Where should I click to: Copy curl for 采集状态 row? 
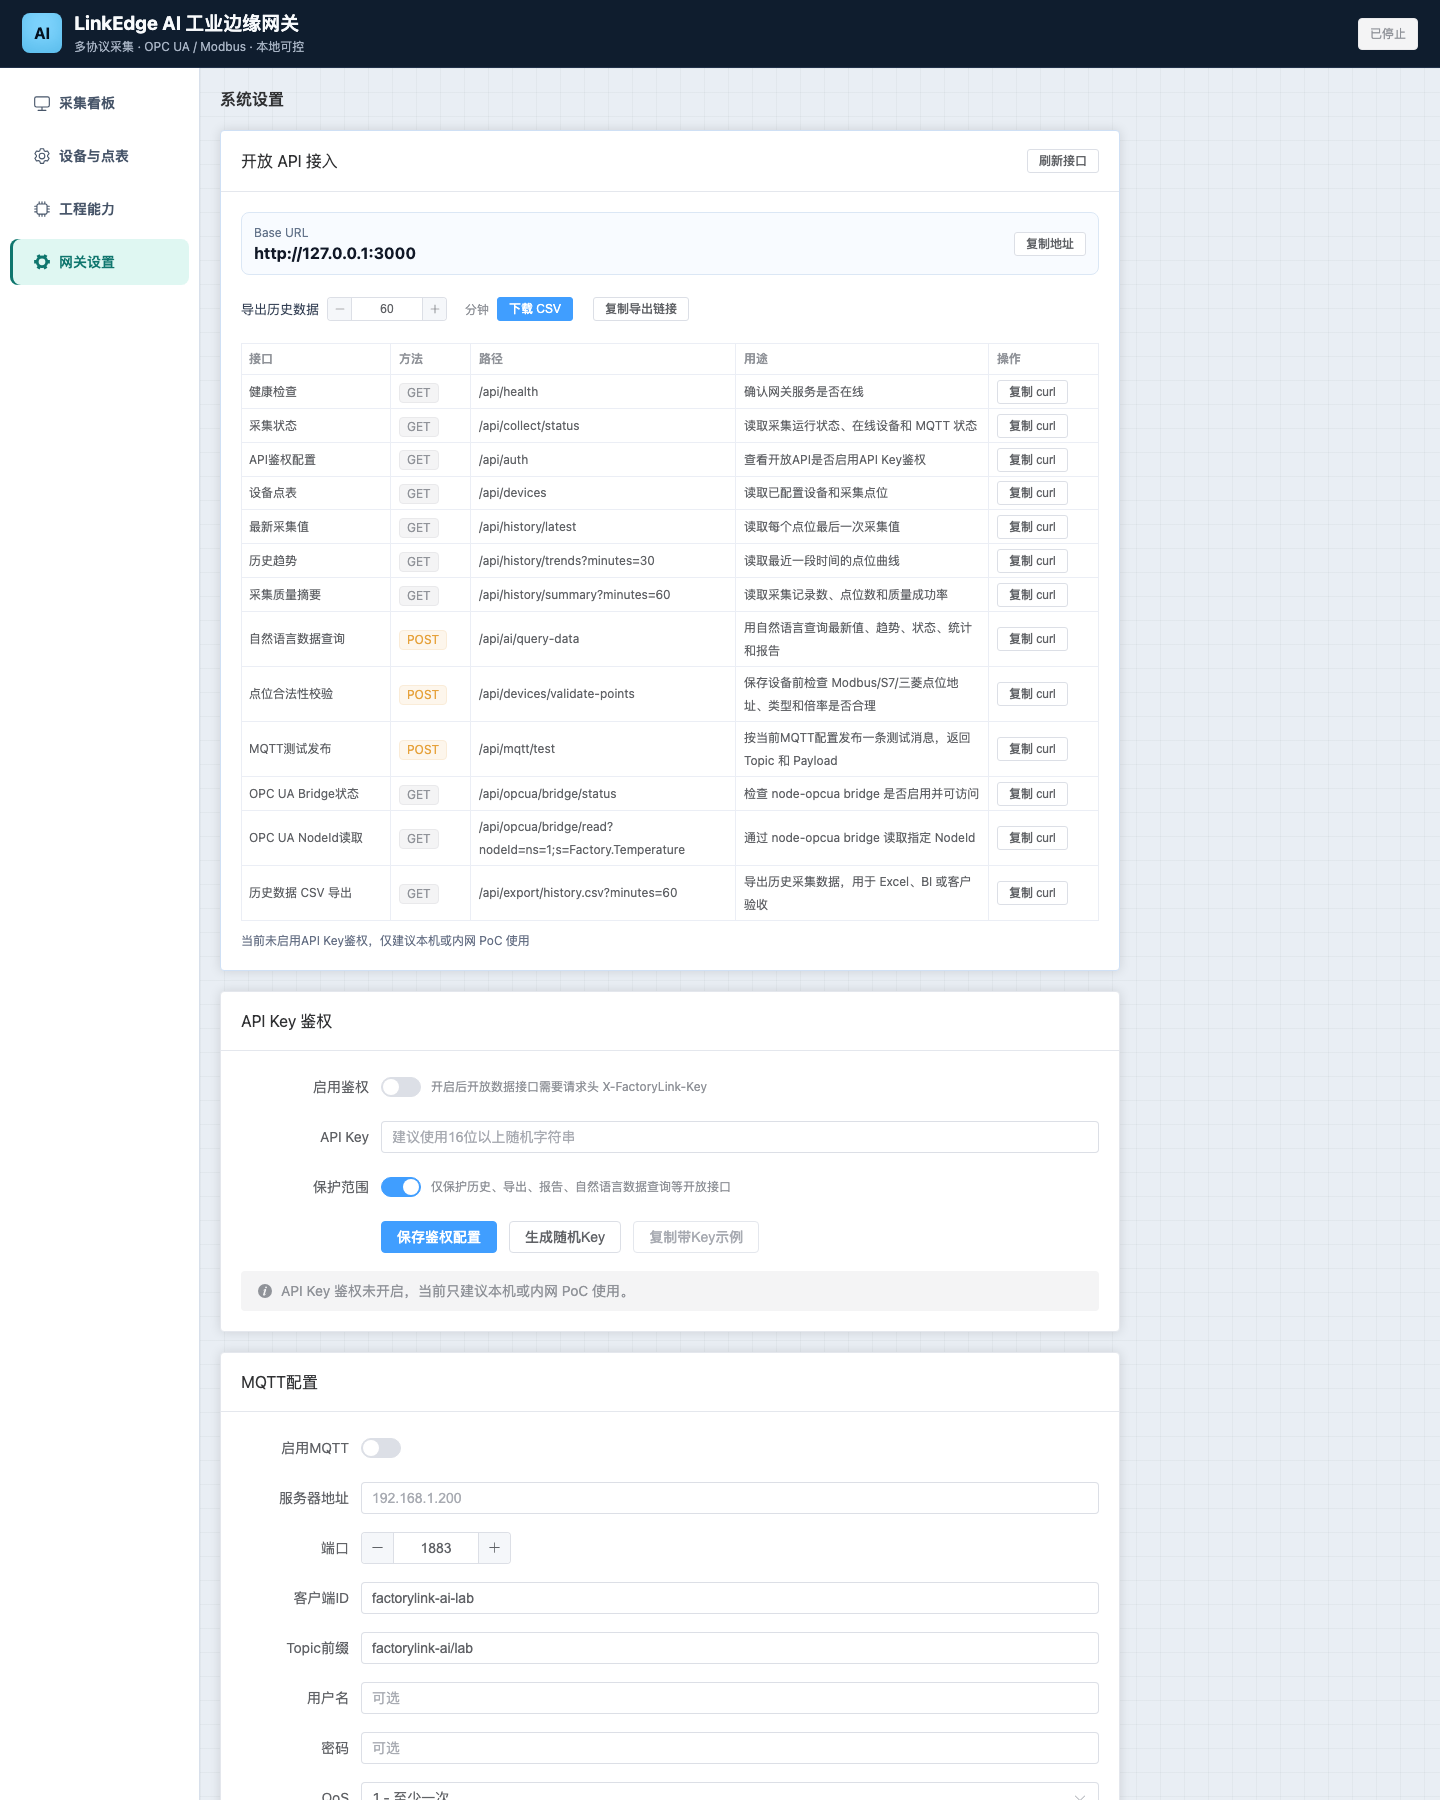pyautogui.click(x=1032, y=426)
